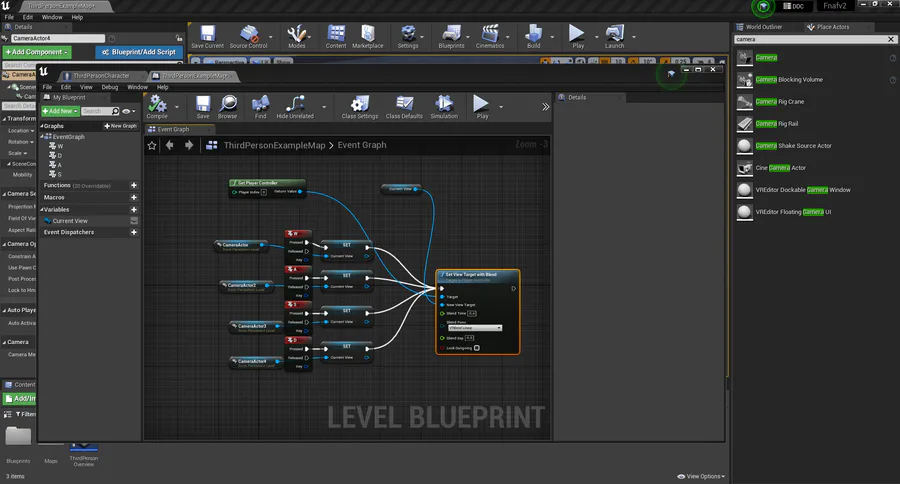Click Save Current in main editor toolbar

point(207,37)
